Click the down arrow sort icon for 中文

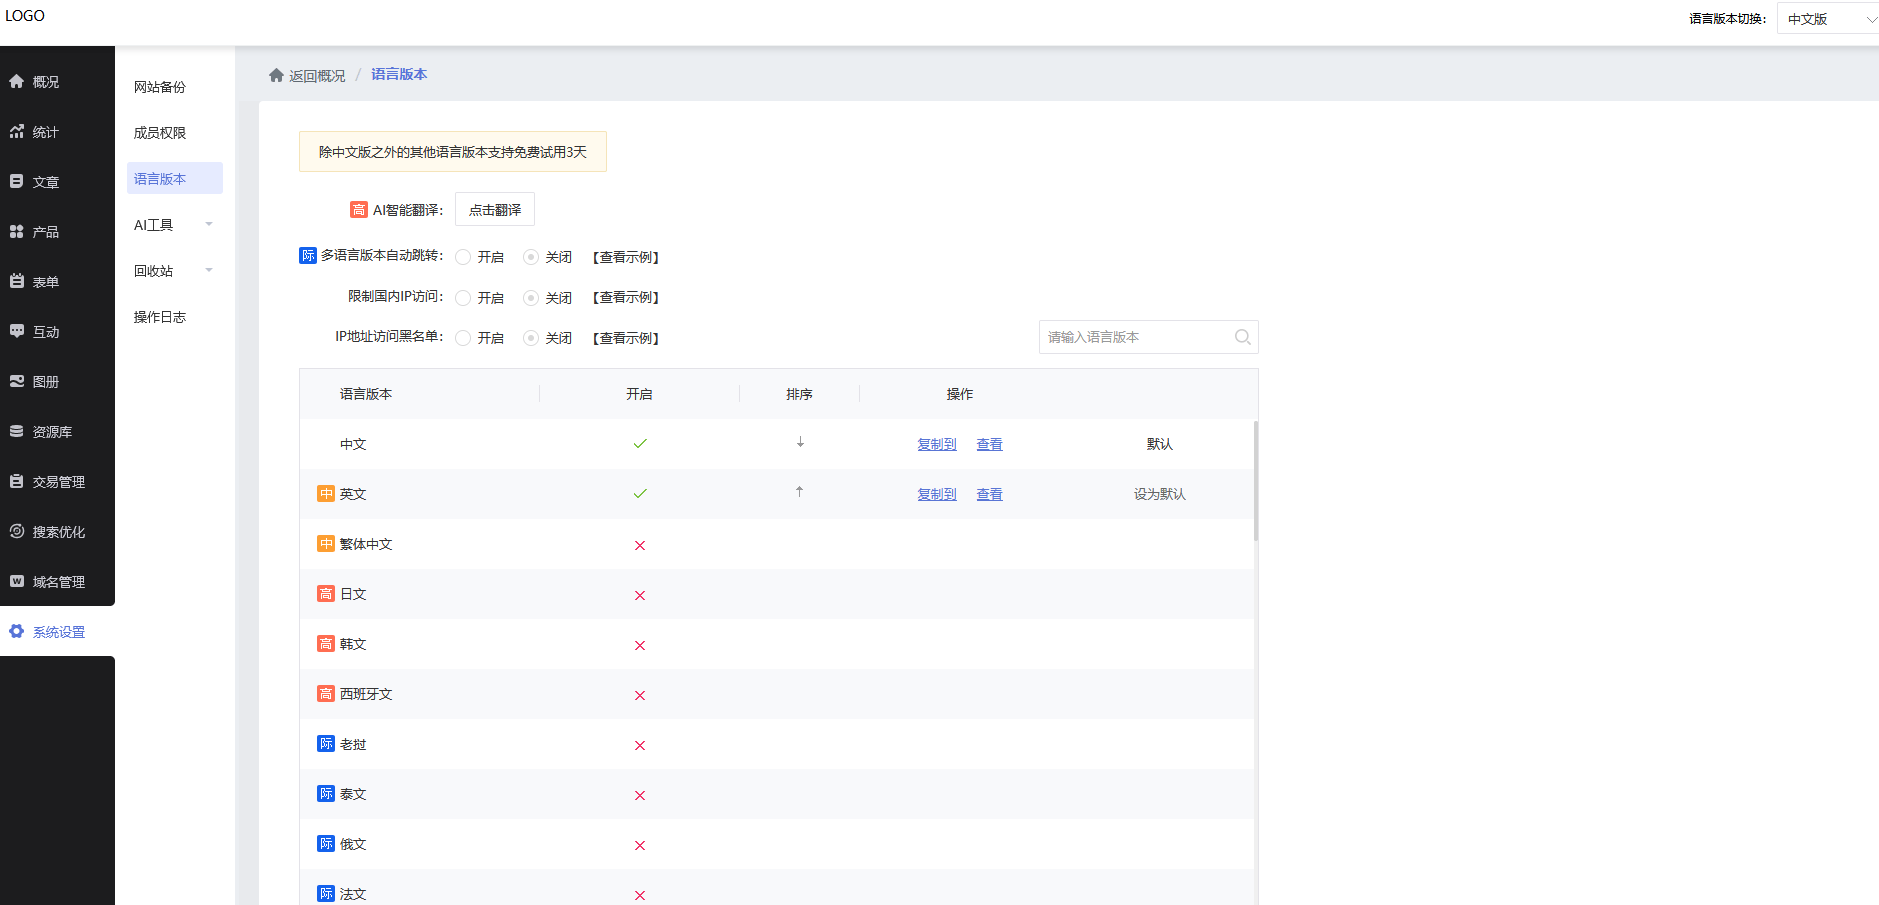pyautogui.click(x=800, y=442)
